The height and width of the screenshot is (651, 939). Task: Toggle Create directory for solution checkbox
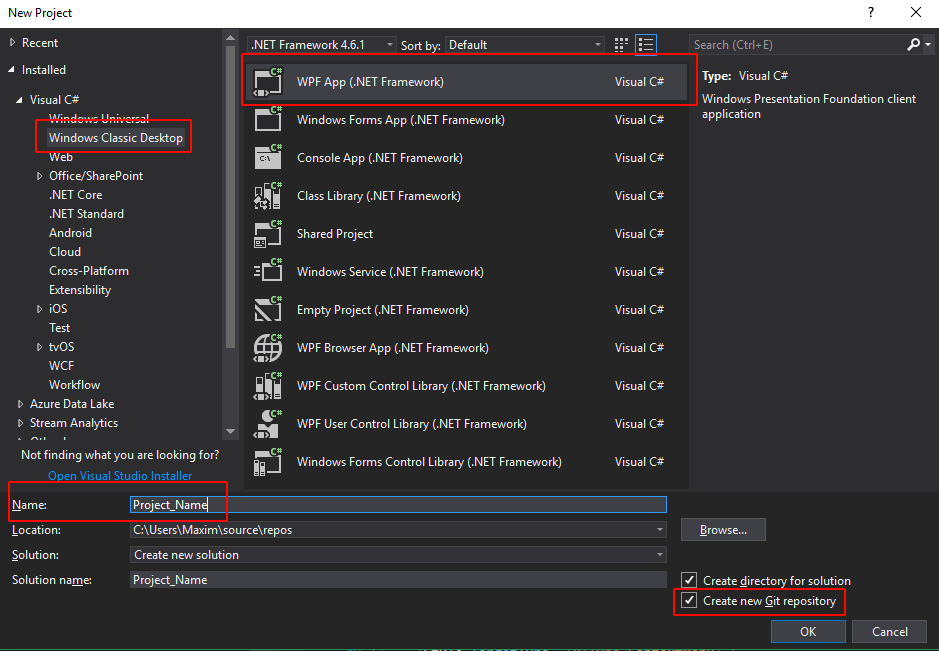689,580
